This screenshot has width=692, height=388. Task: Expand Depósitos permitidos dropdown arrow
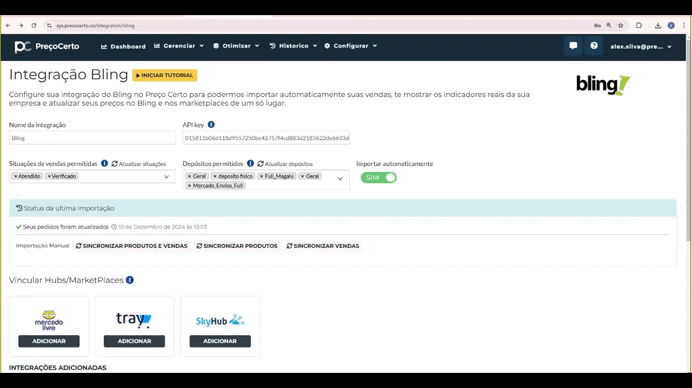point(340,179)
